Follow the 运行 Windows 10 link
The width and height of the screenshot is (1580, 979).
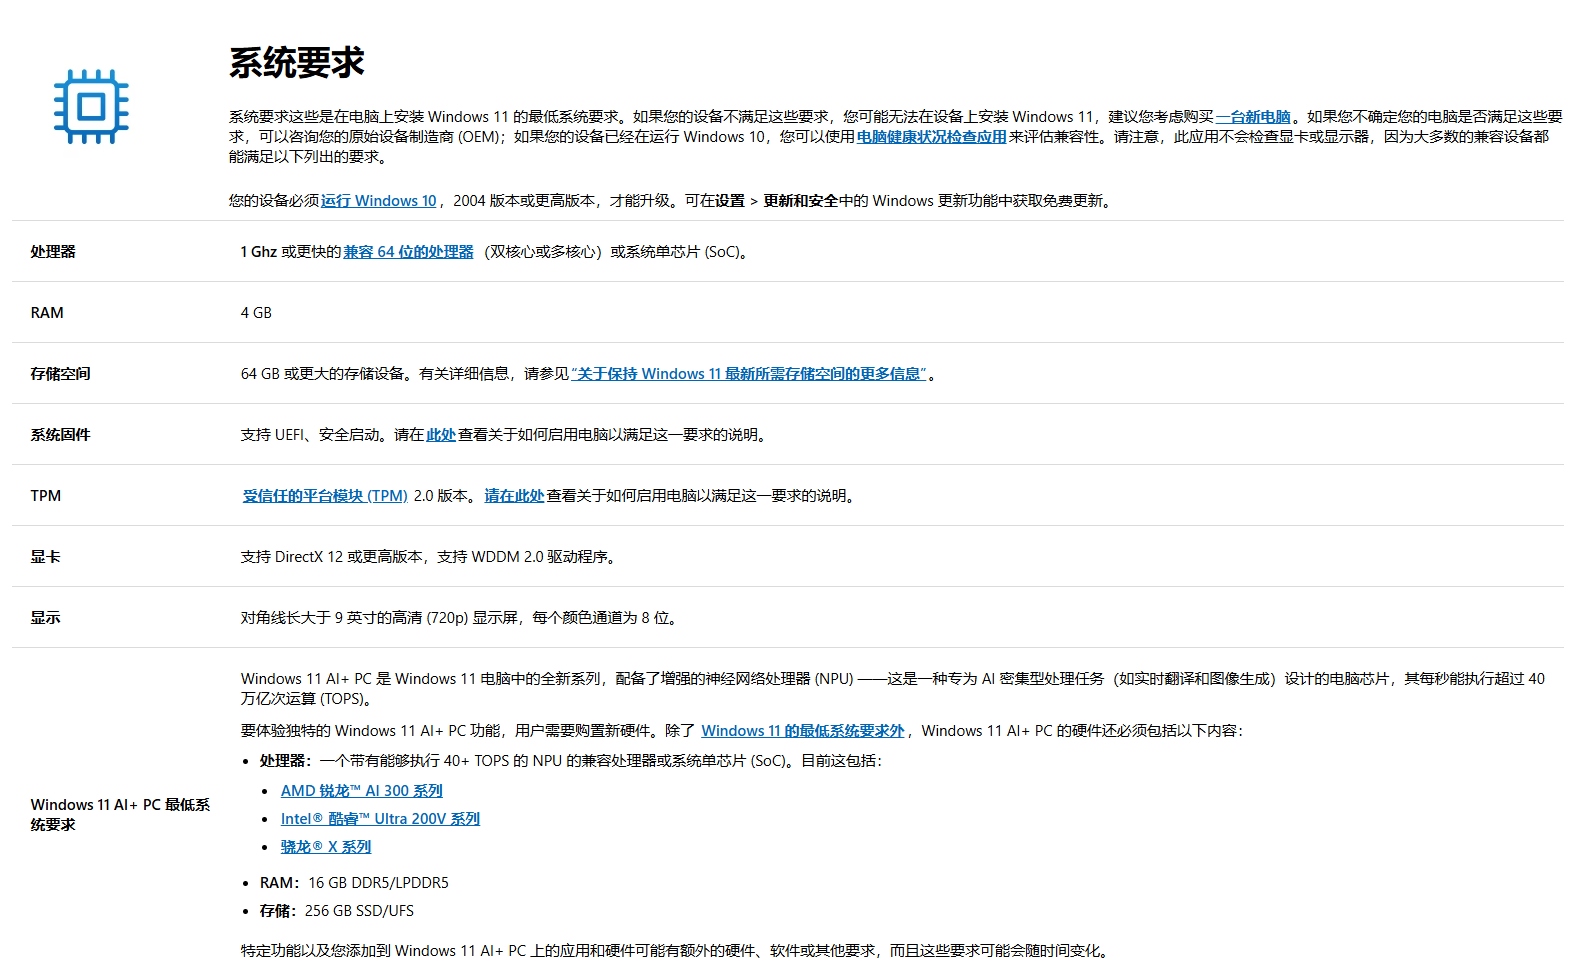378,201
